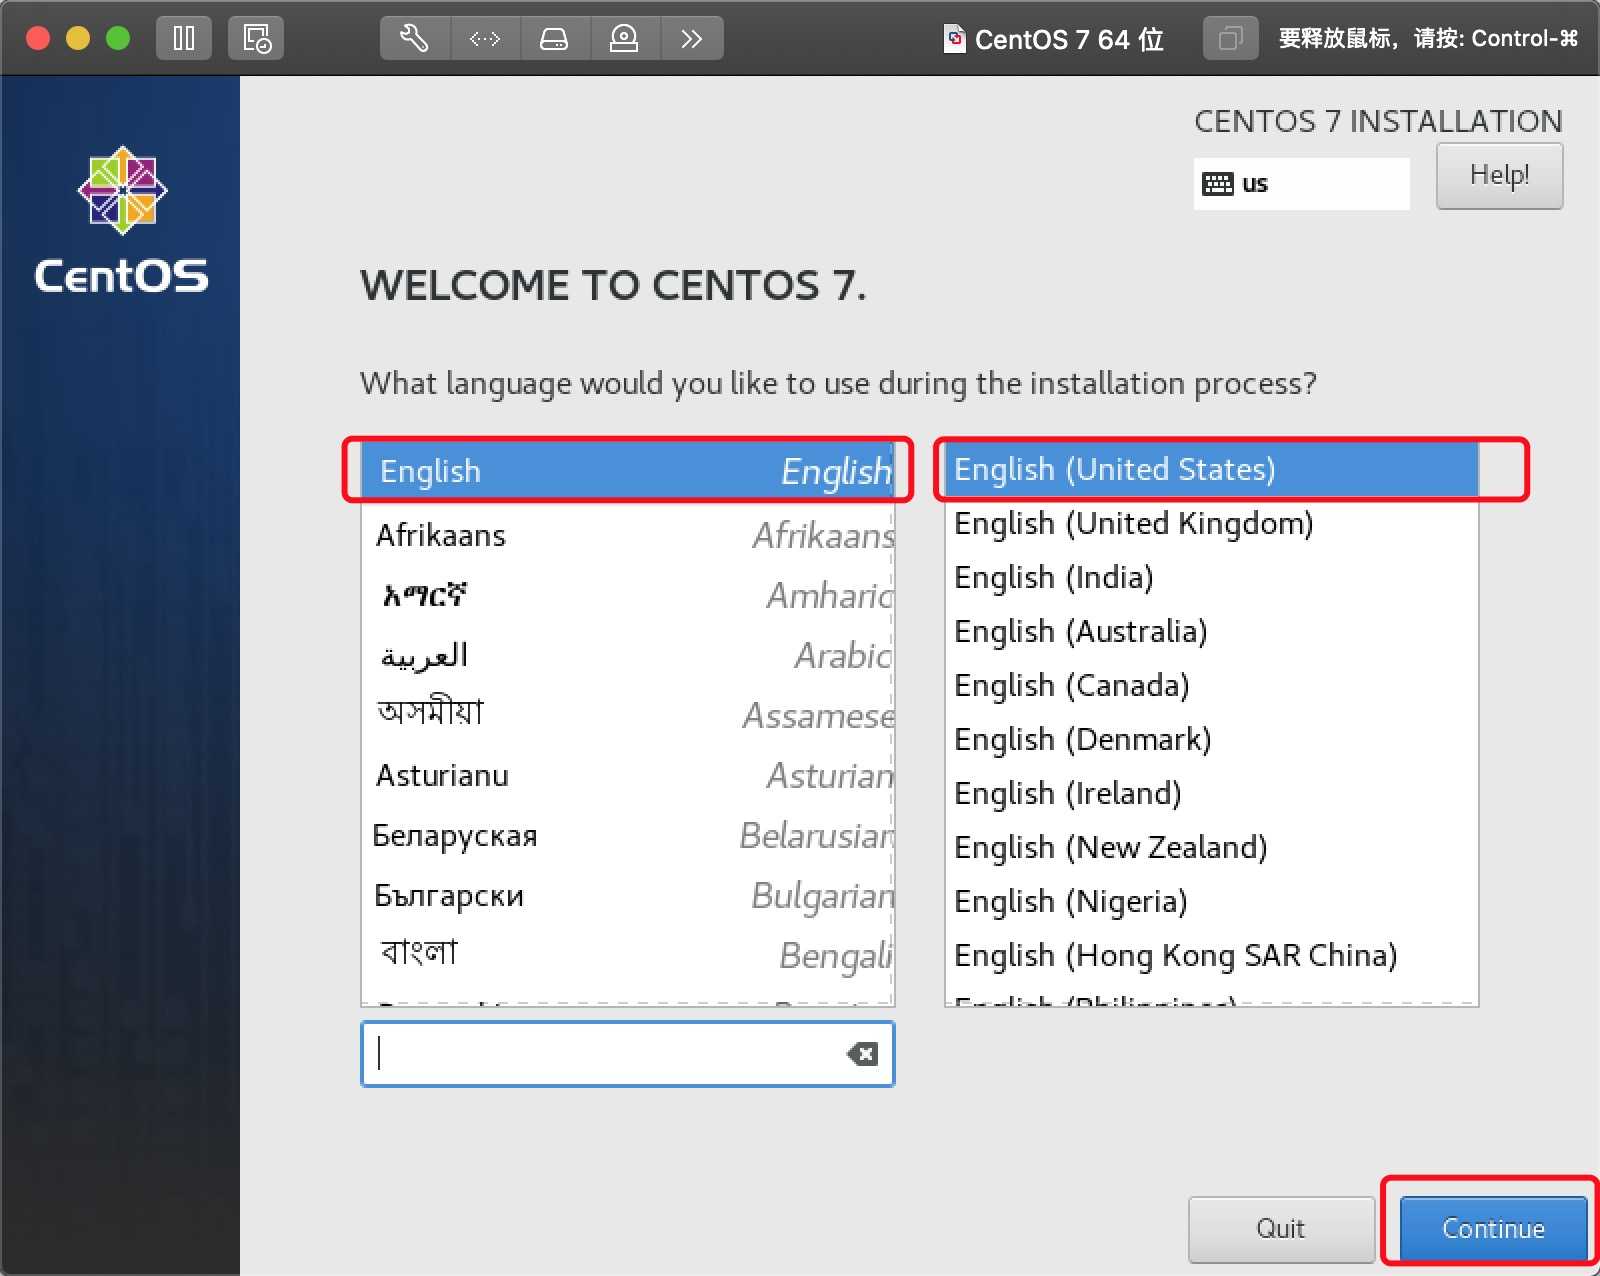Viewport: 1600px width, 1276px height.
Task: Select Afrikaans in the language list
Action: tap(628, 535)
